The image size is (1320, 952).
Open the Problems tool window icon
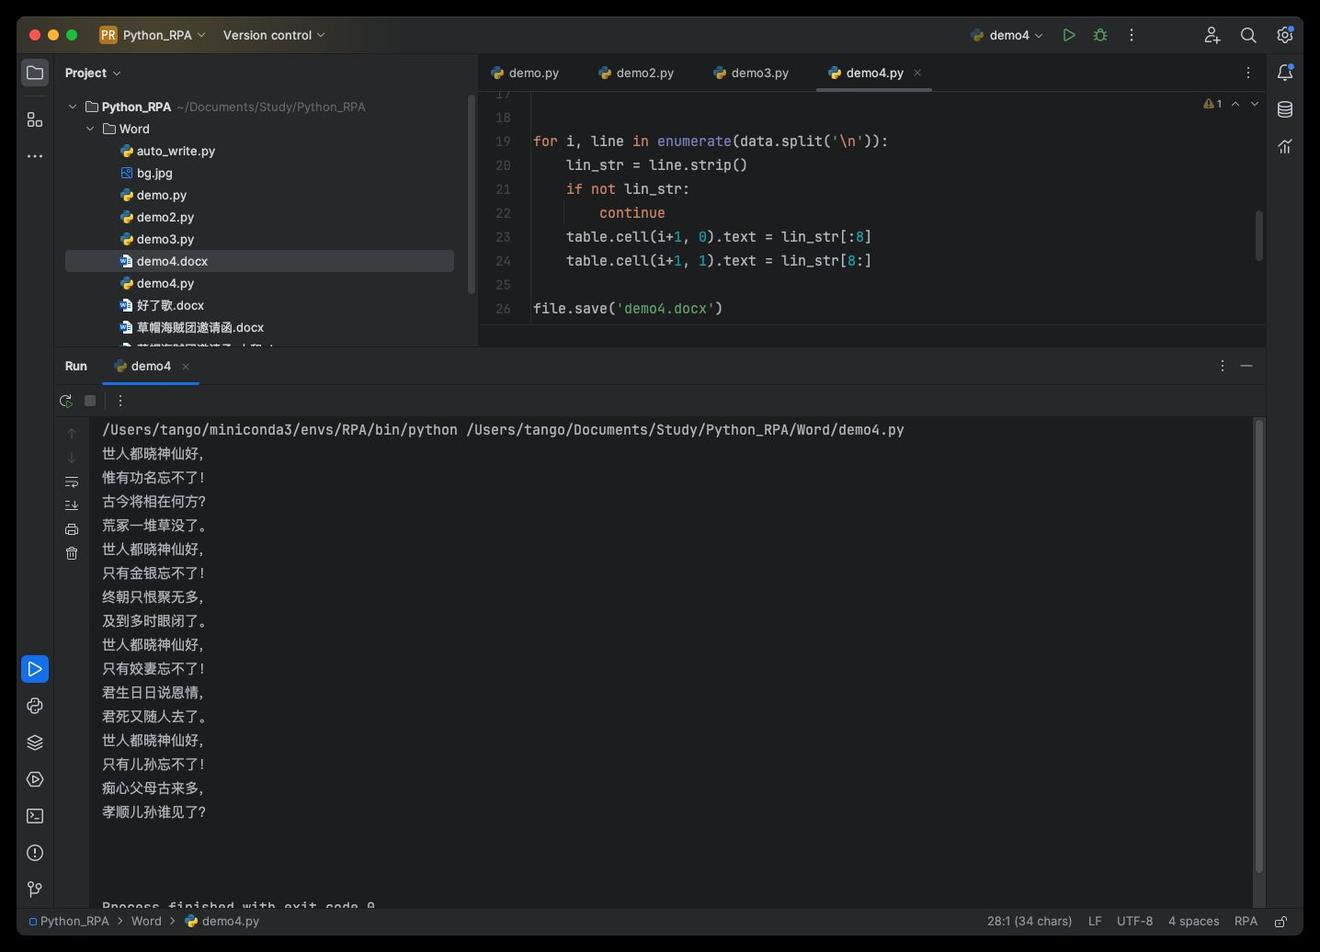coord(35,853)
